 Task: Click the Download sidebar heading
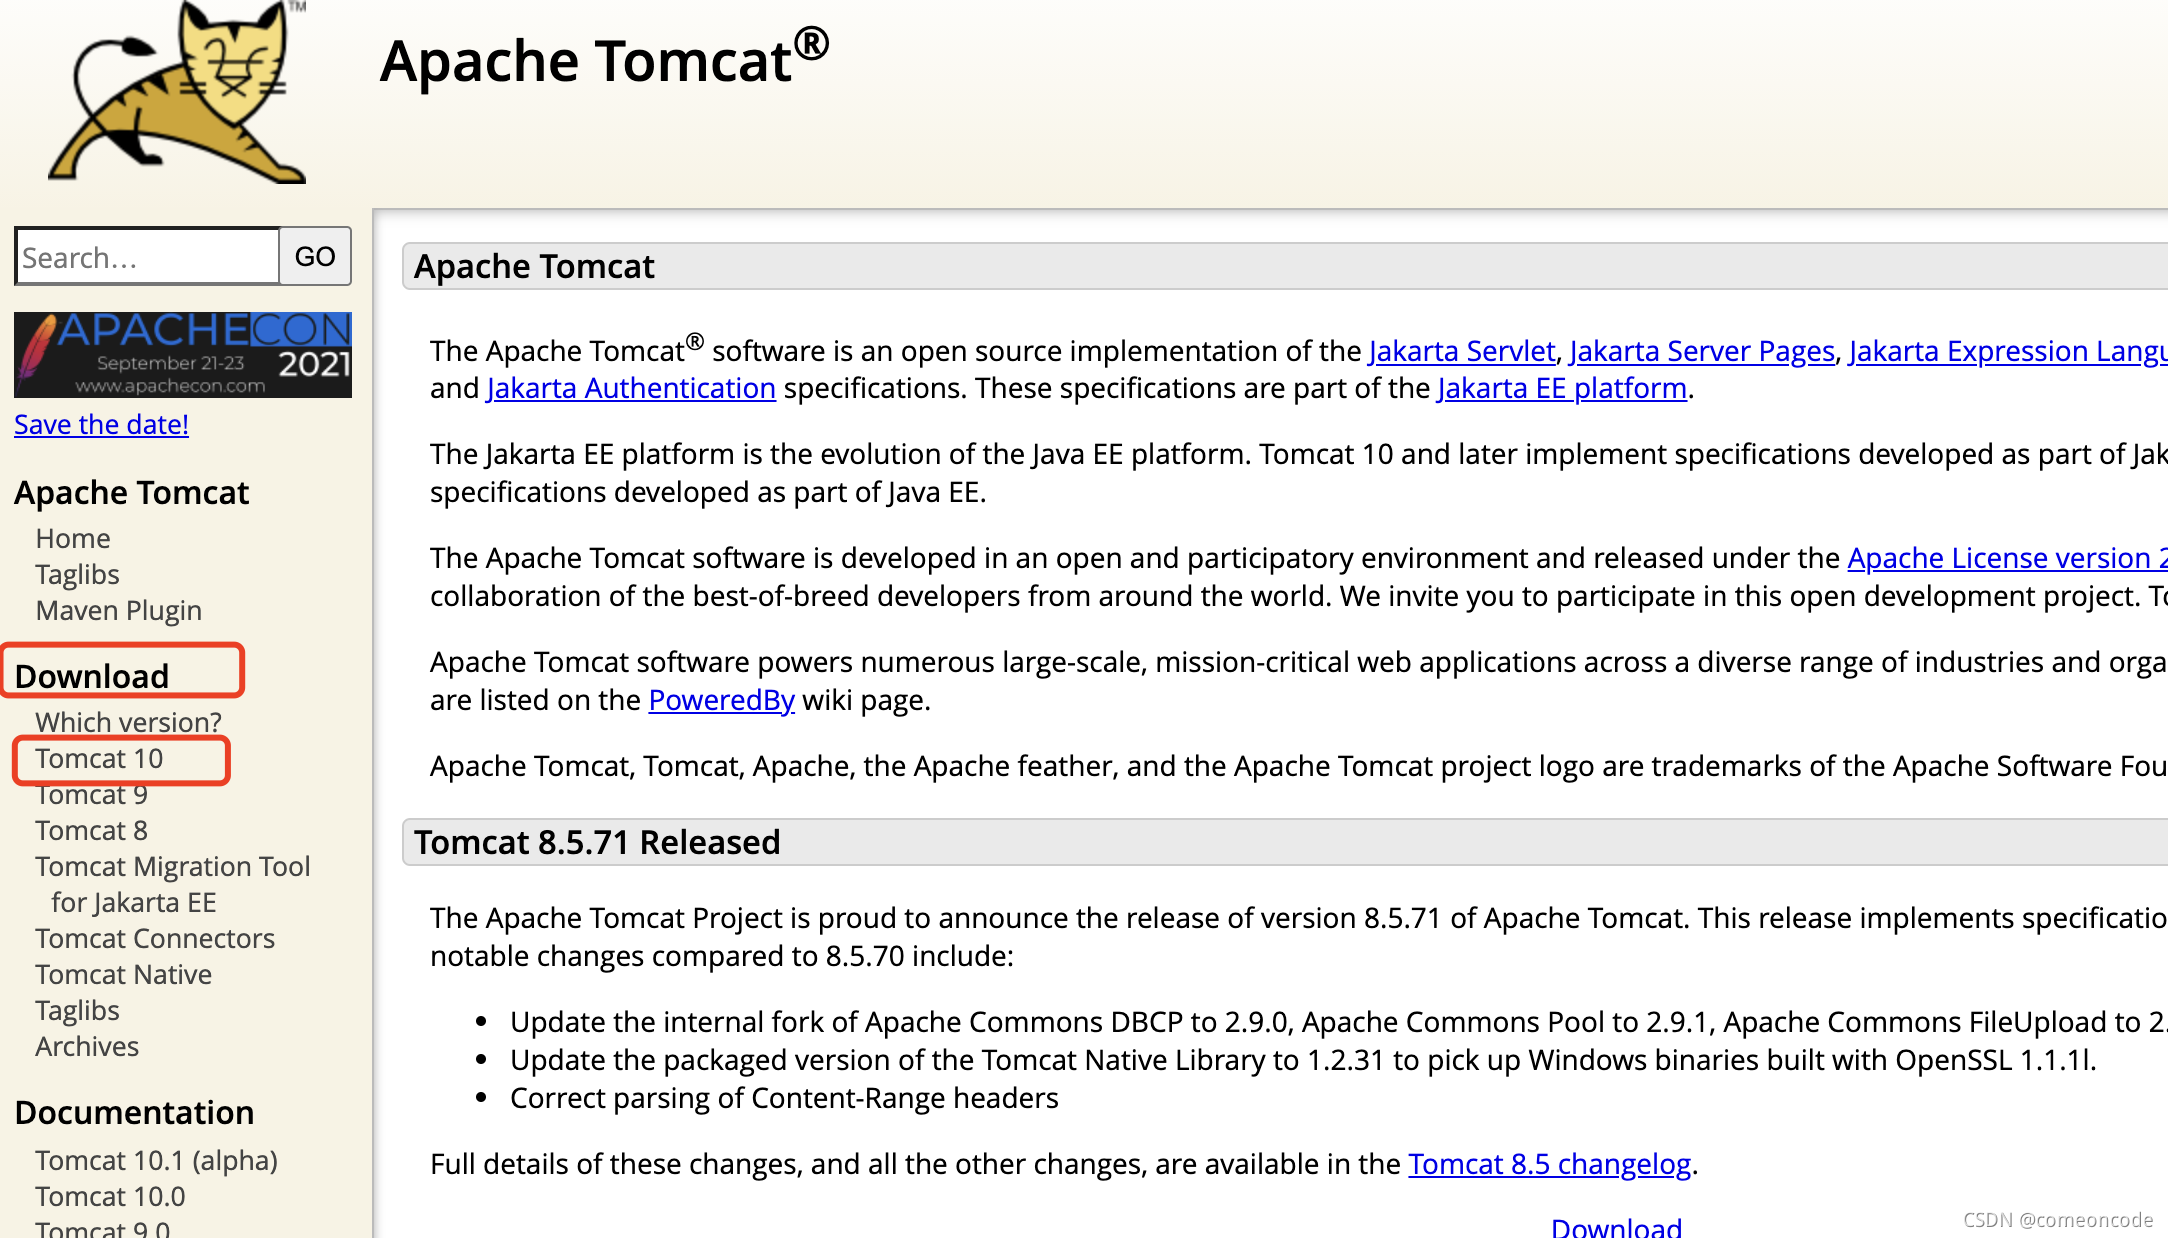tap(92, 676)
